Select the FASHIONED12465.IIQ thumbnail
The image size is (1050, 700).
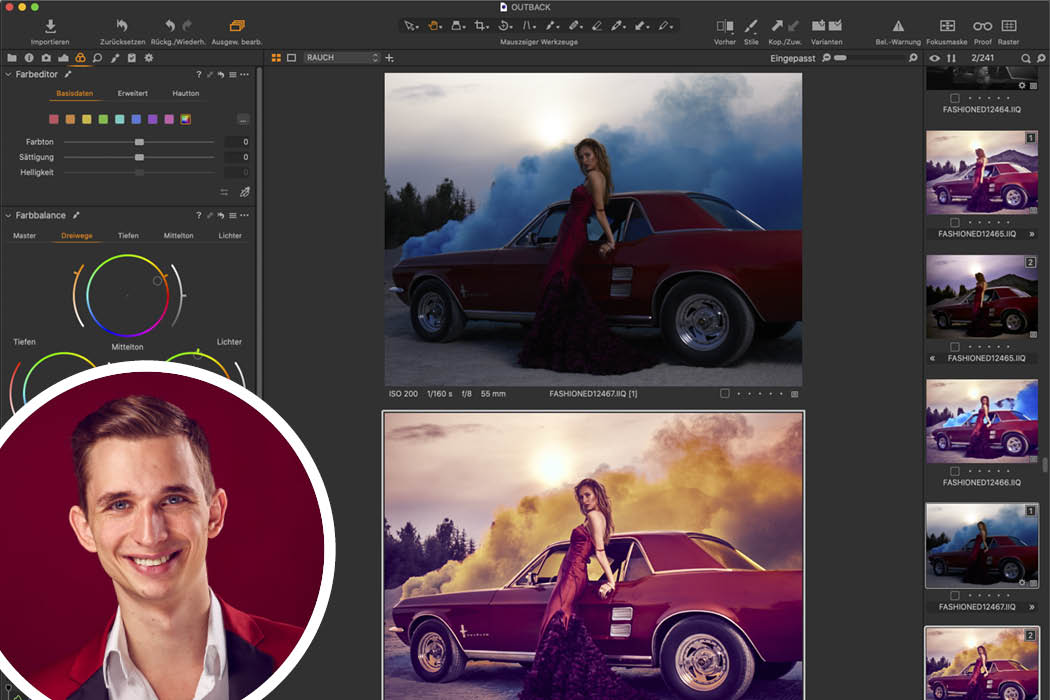(983, 172)
